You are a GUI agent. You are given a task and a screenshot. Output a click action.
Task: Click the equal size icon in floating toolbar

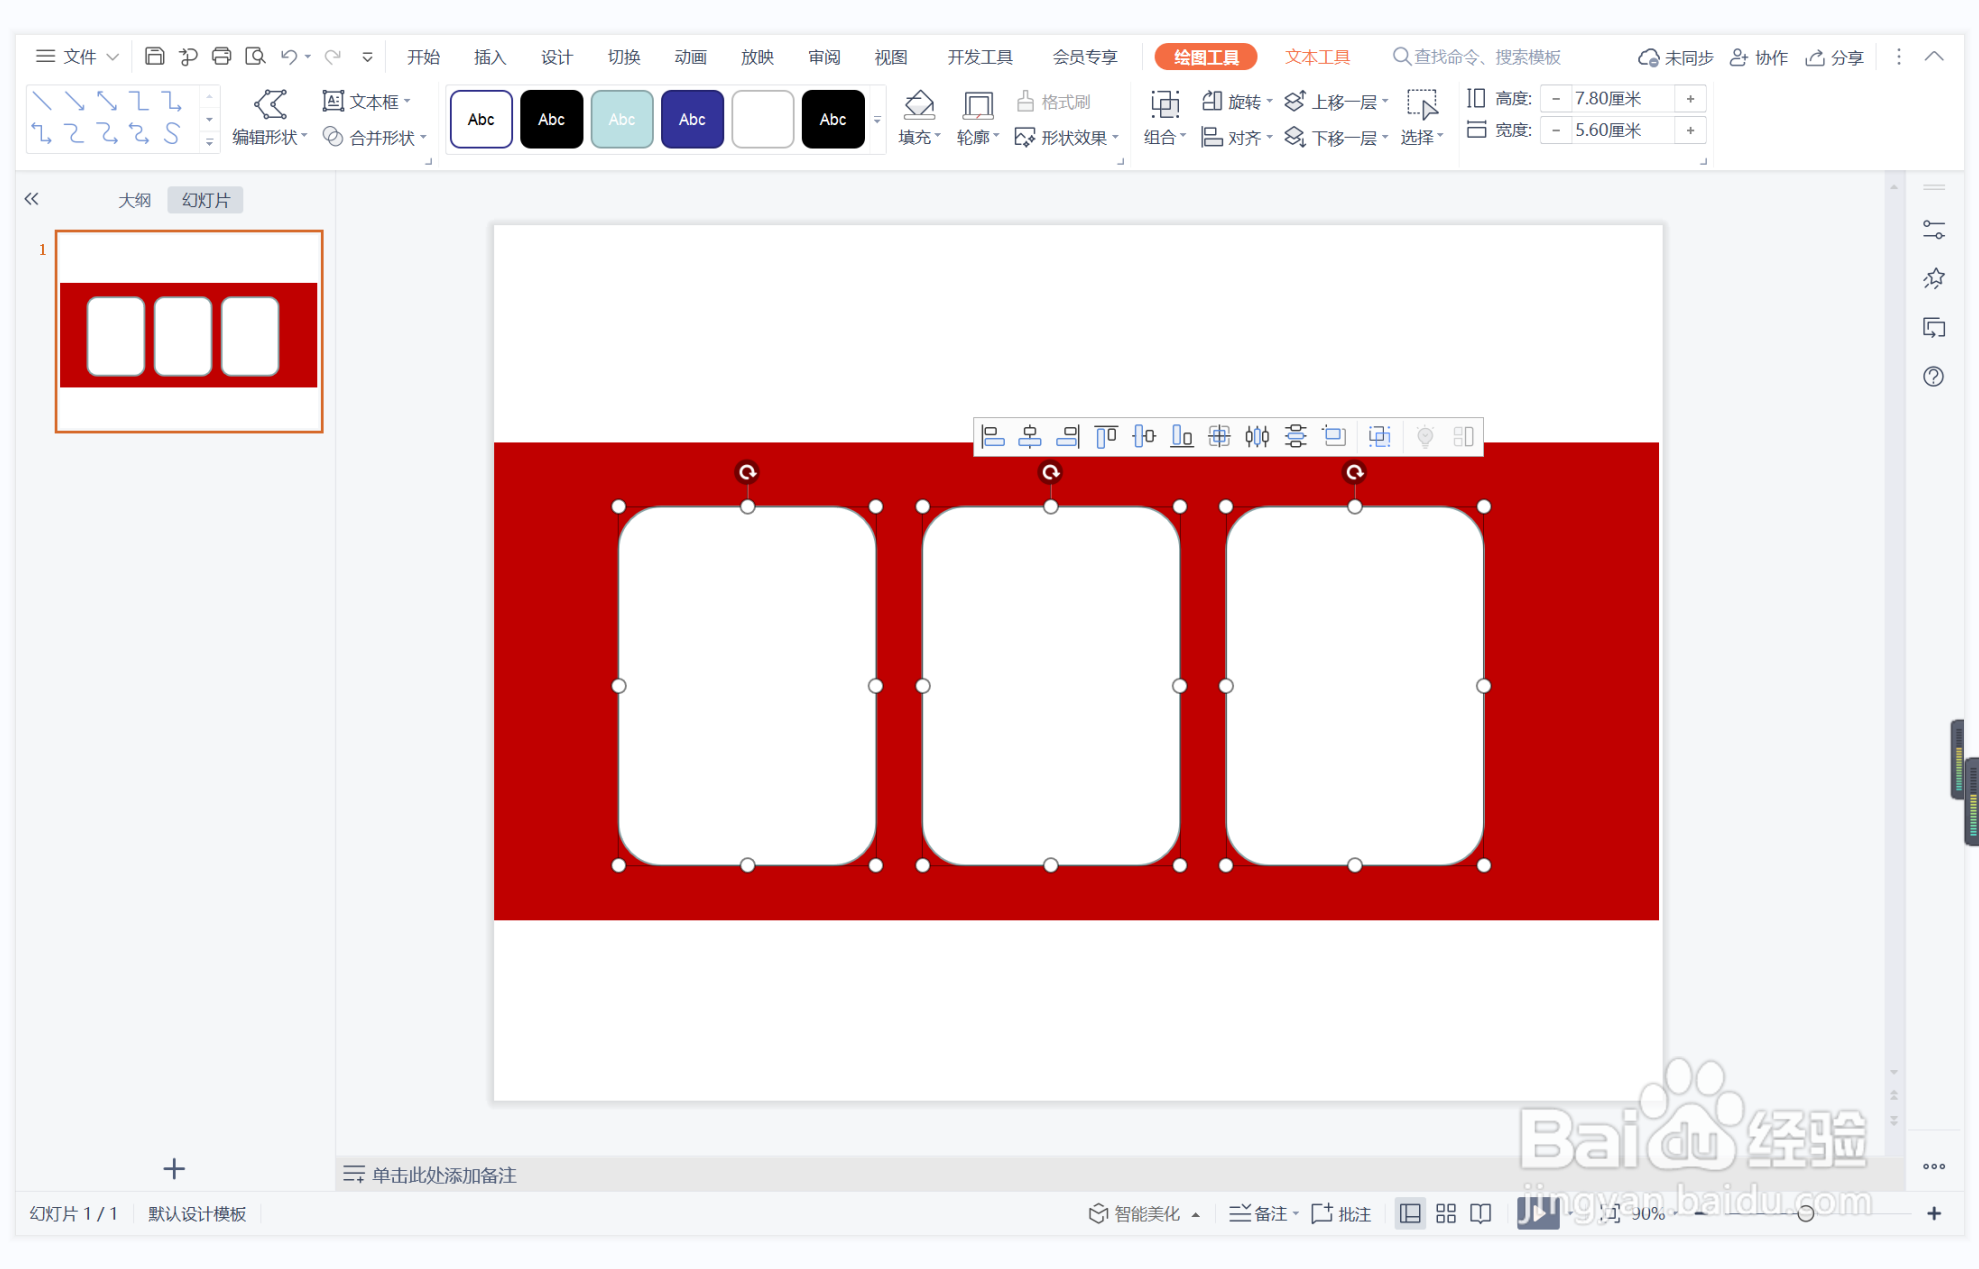[x=1333, y=436]
